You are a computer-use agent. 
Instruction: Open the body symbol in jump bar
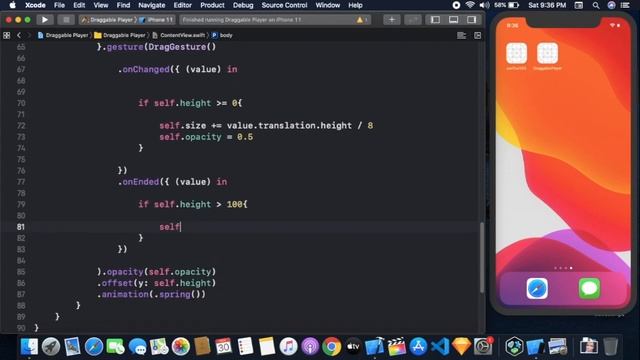click(x=222, y=36)
